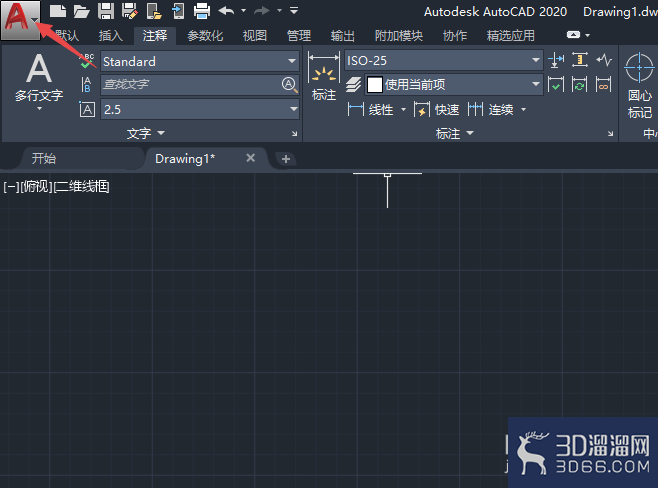The width and height of the screenshot is (658, 488).
Task: Add a new drawing tab with plus
Action: [x=286, y=159]
